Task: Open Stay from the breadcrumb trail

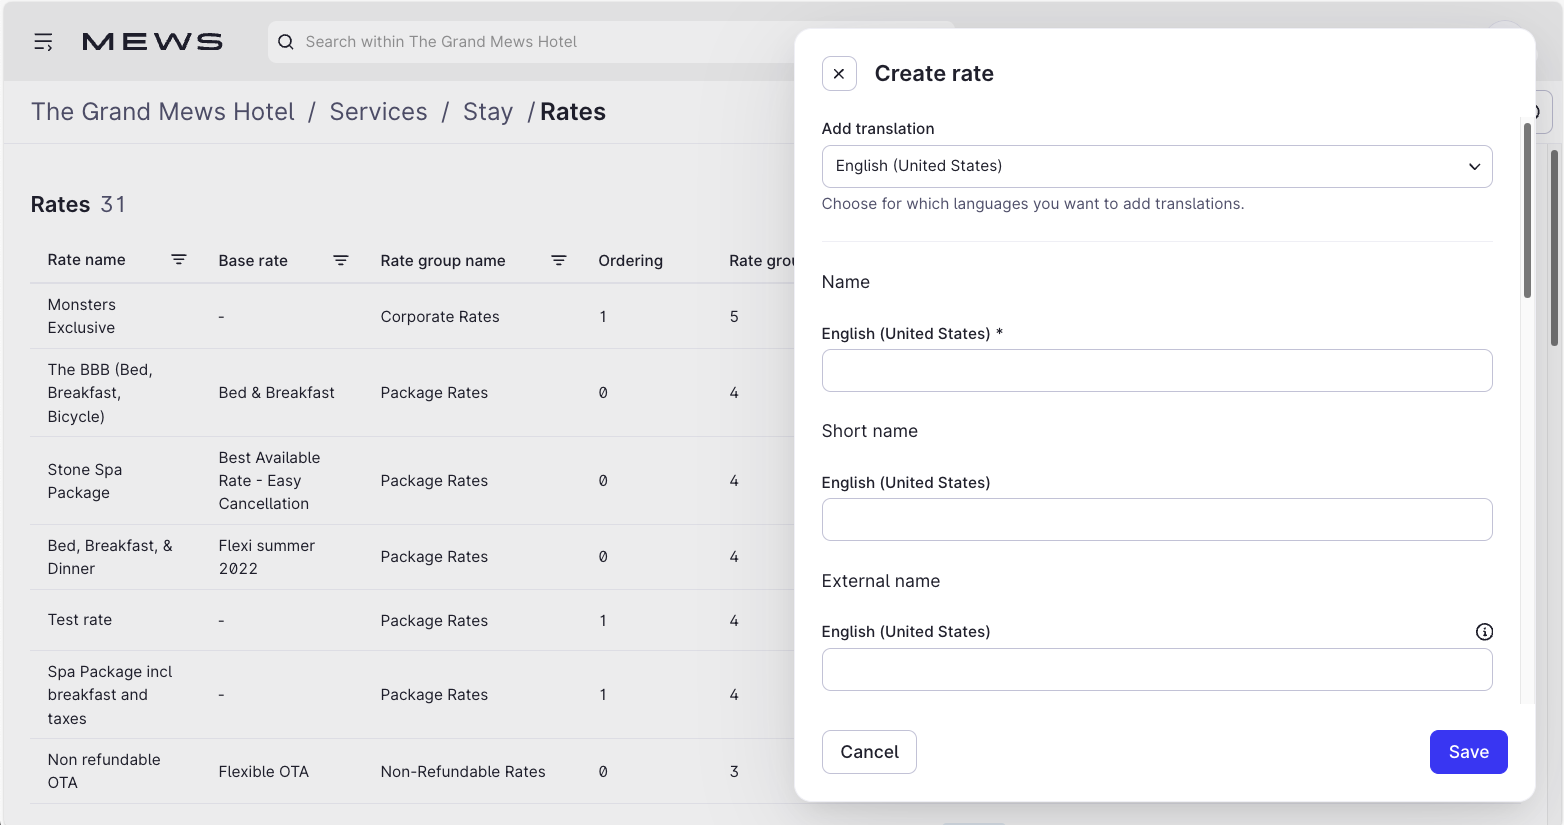Action: tap(487, 111)
